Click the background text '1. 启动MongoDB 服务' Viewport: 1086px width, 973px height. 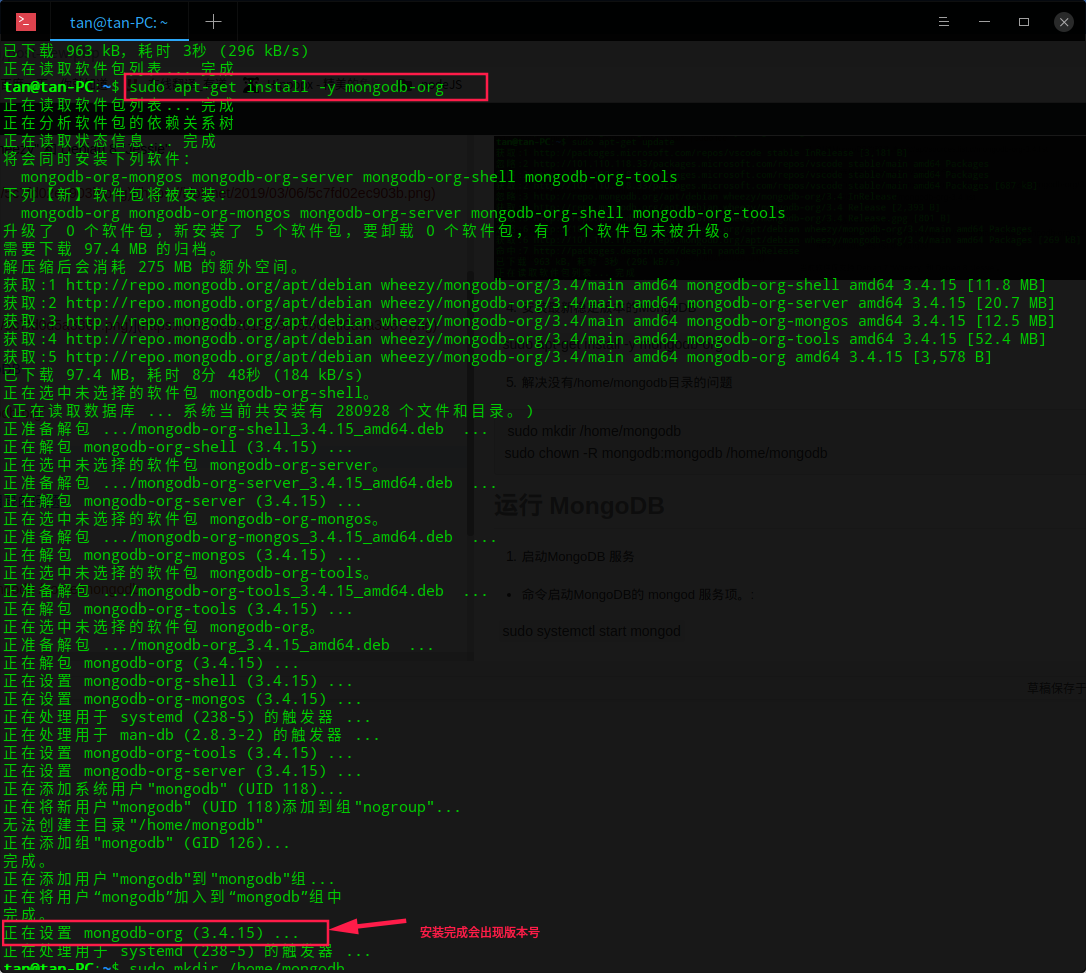(570, 556)
